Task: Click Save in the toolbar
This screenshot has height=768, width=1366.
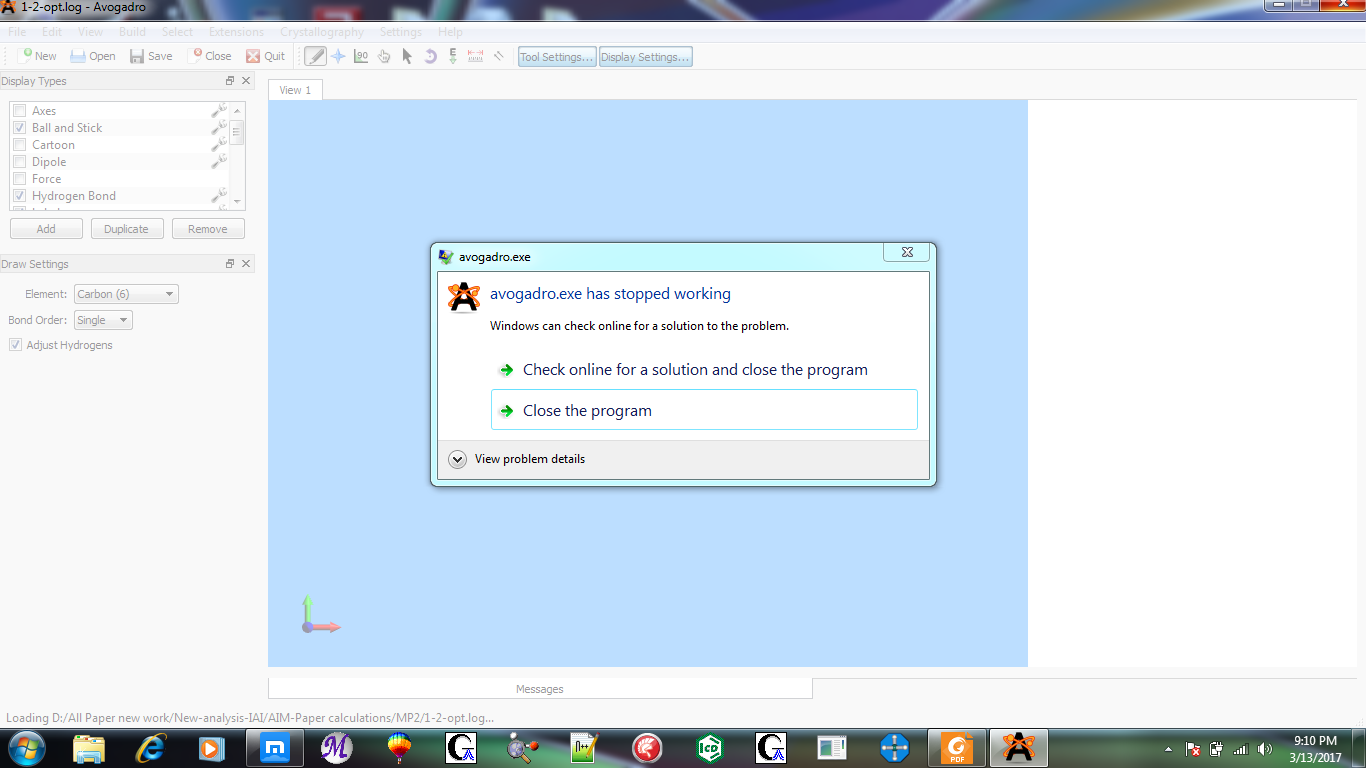Action: [x=151, y=56]
